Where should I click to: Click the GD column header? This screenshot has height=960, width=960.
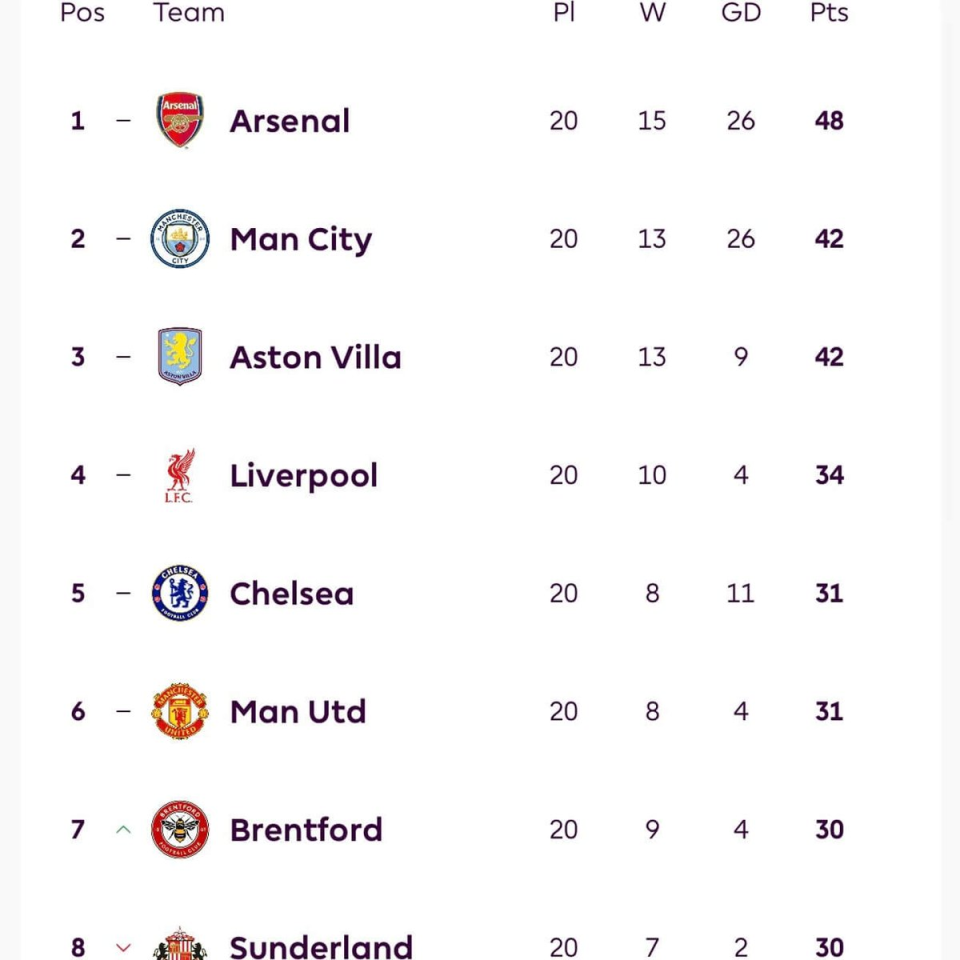741,13
